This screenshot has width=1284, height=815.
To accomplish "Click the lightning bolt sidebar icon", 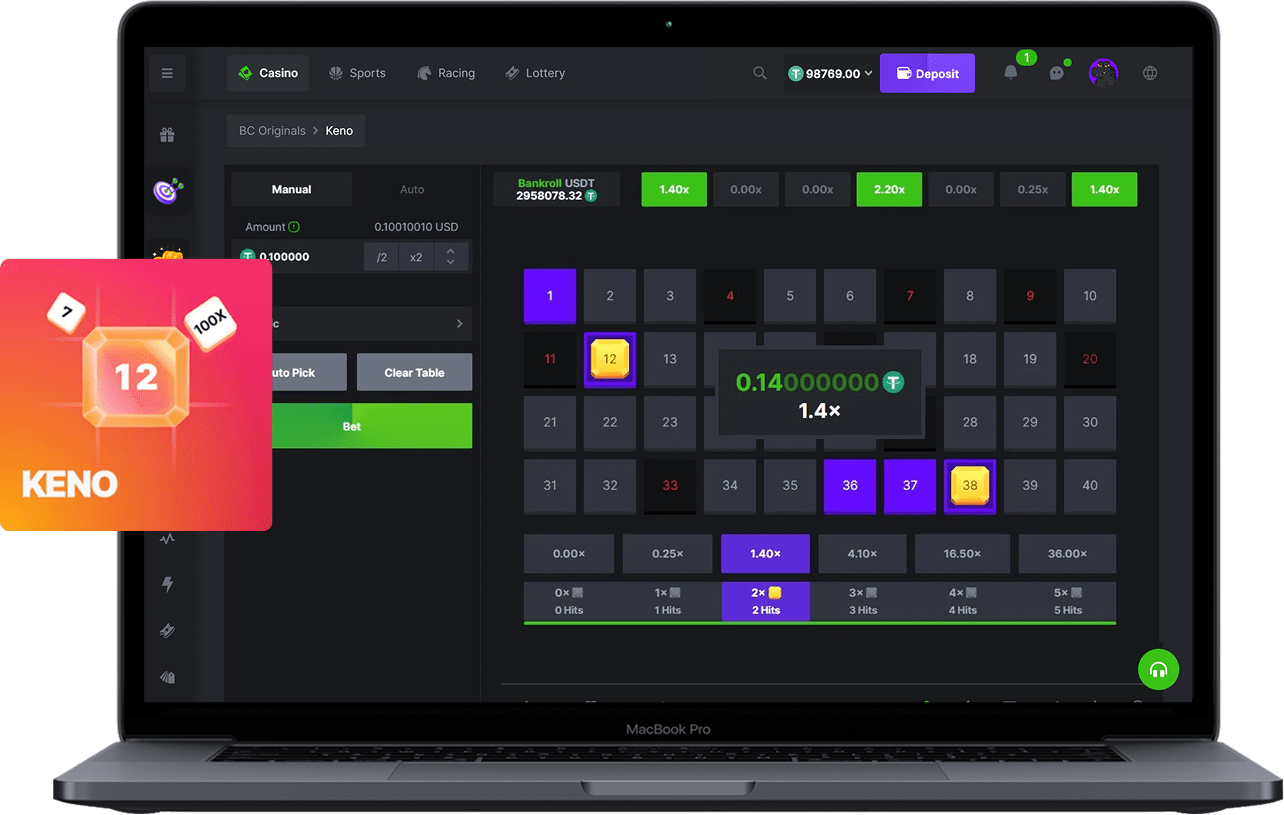I will 167,584.
